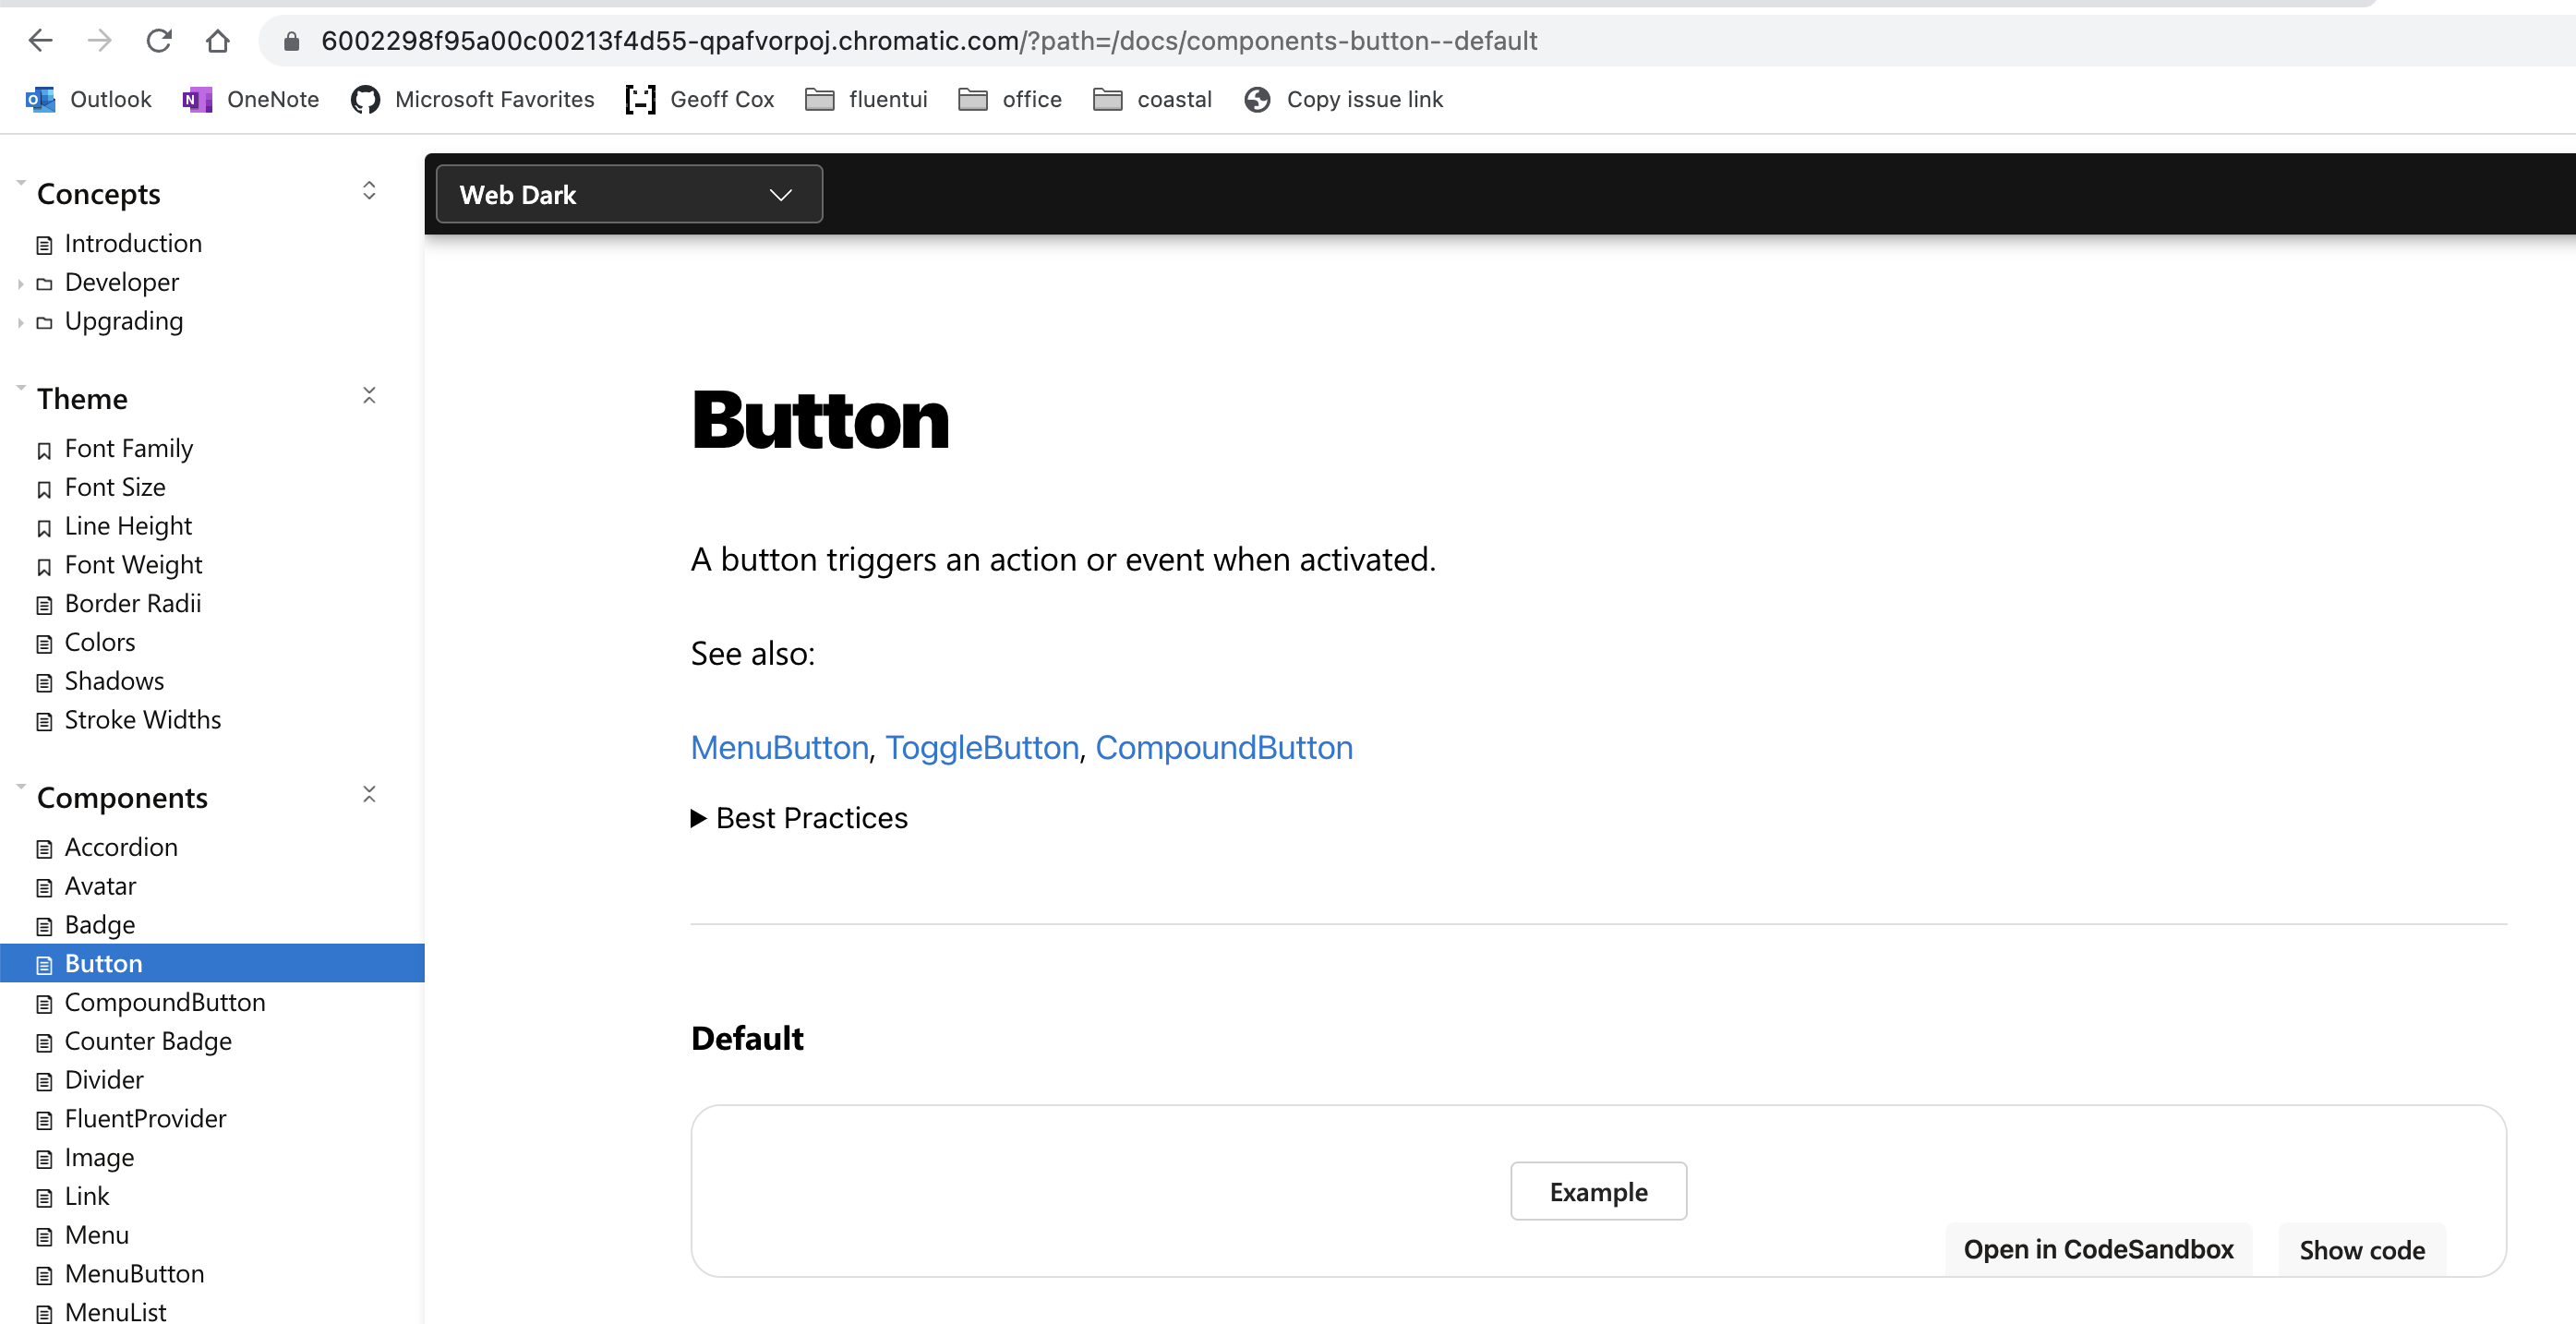Open the story in CodeSandbox
Screen dimensions: 2576x1324
[x=2099, y=1249]
